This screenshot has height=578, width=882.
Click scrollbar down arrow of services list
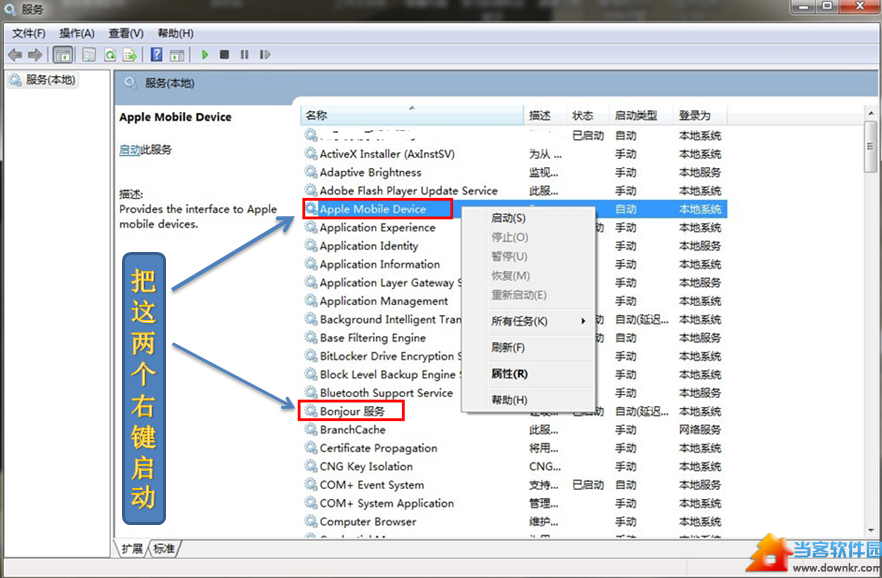pyautogui.click(x=871, y=530)
